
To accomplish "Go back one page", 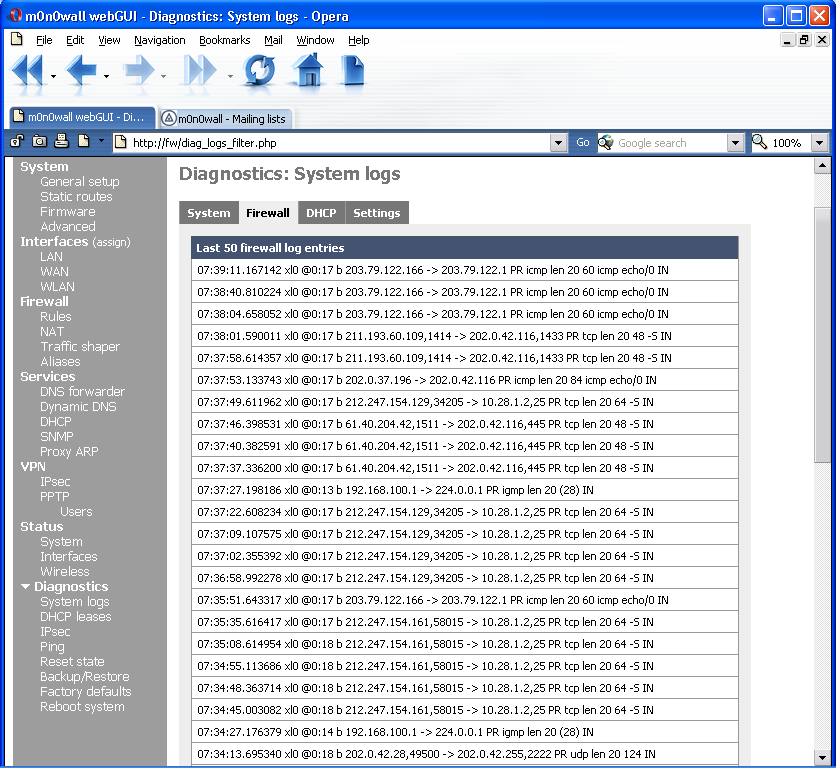I will click(80, 71).
